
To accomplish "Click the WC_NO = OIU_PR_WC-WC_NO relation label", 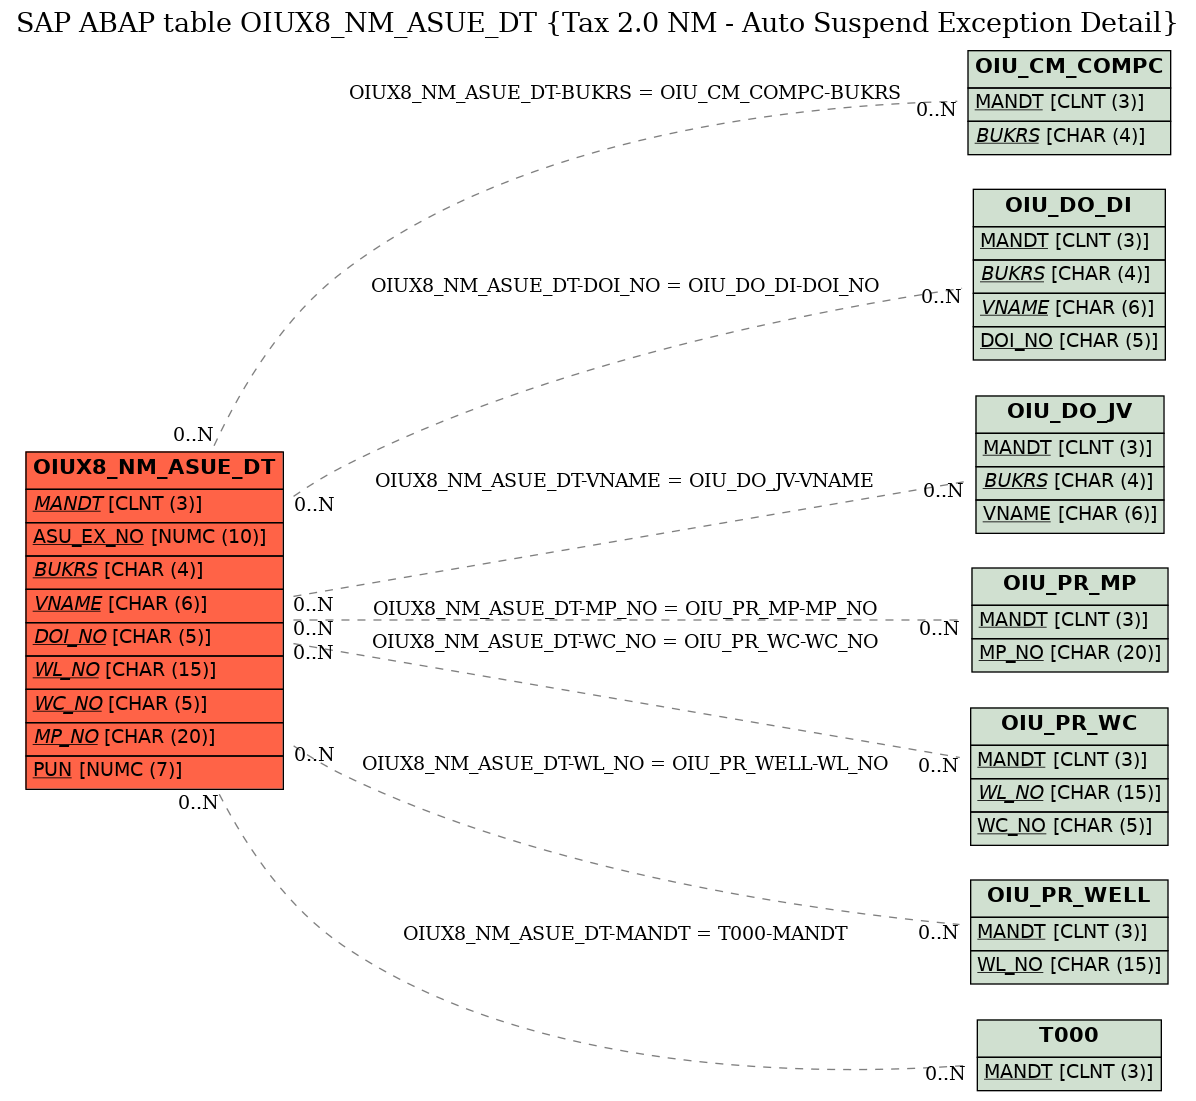I will point(625,642).
